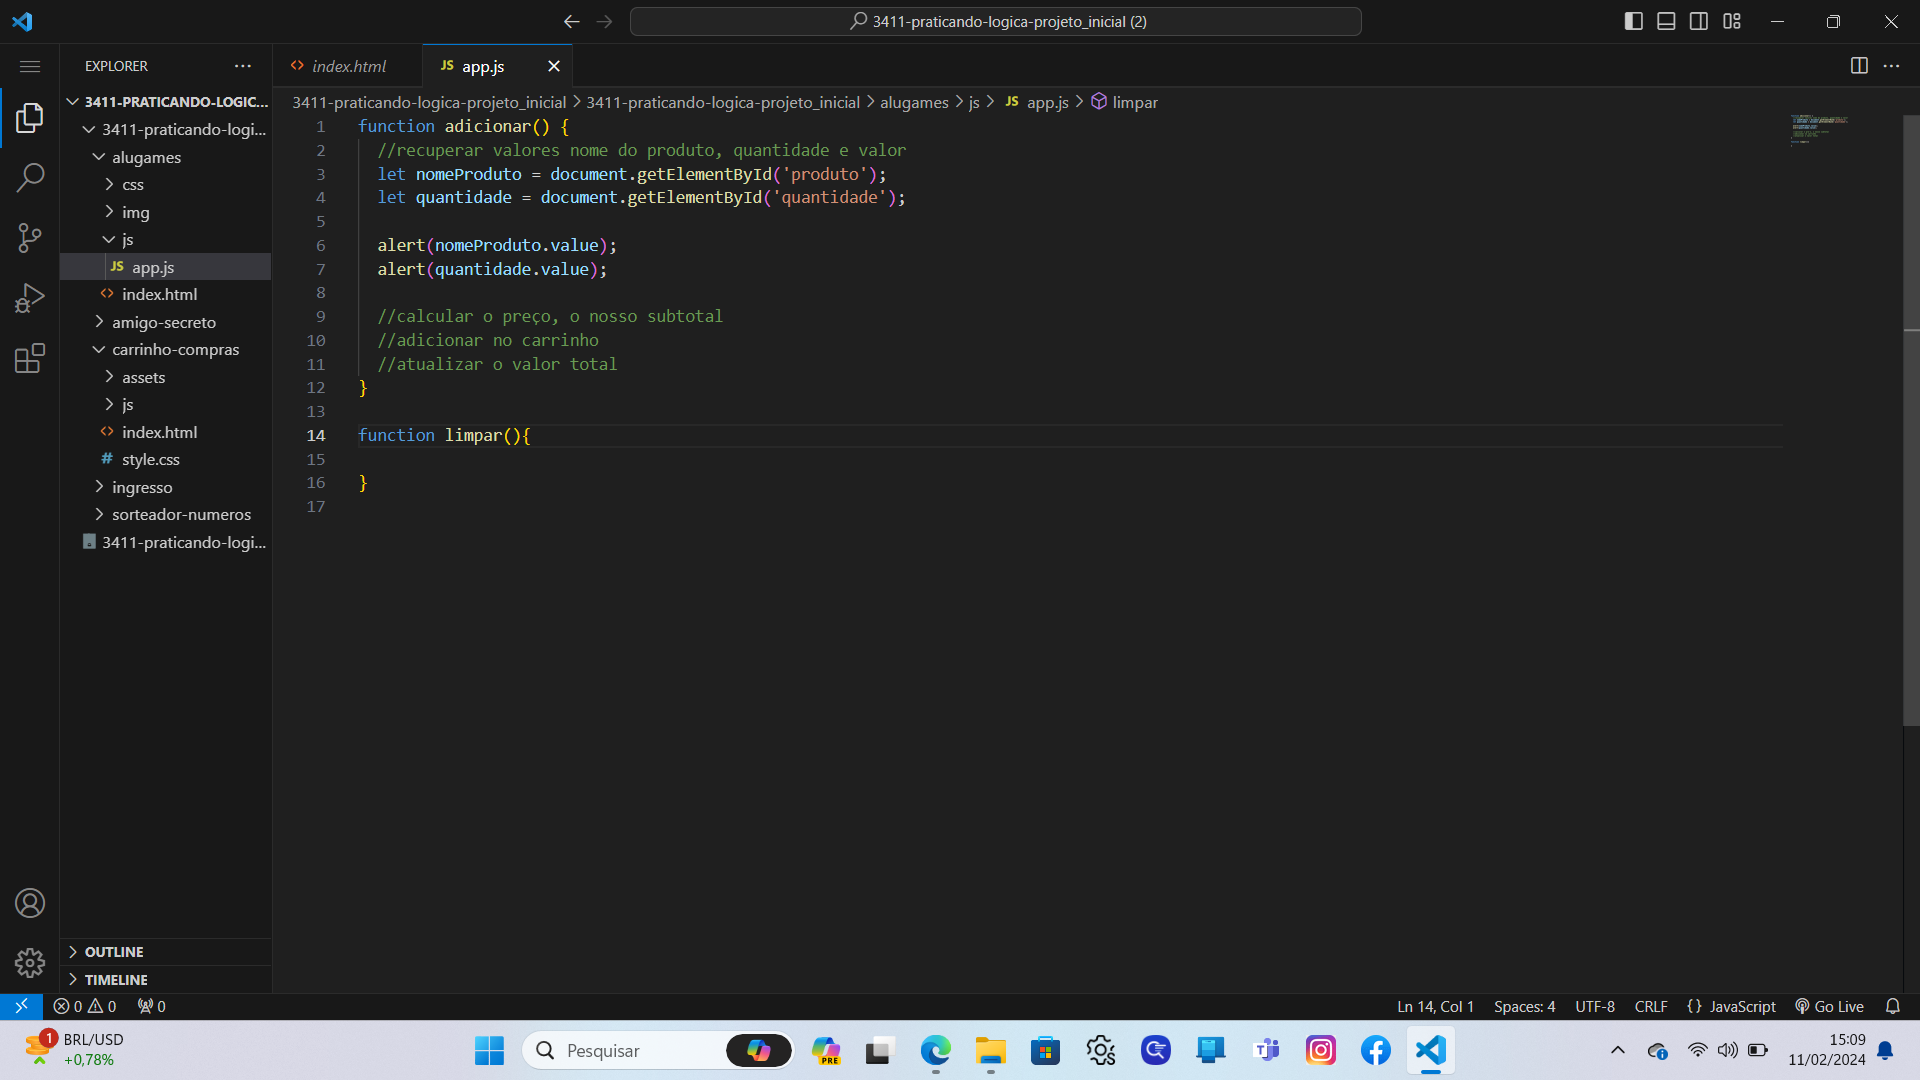Split the editor to the right
The height and width of the screenshot is (1080, 1920).
click(x=1859, y=66)
